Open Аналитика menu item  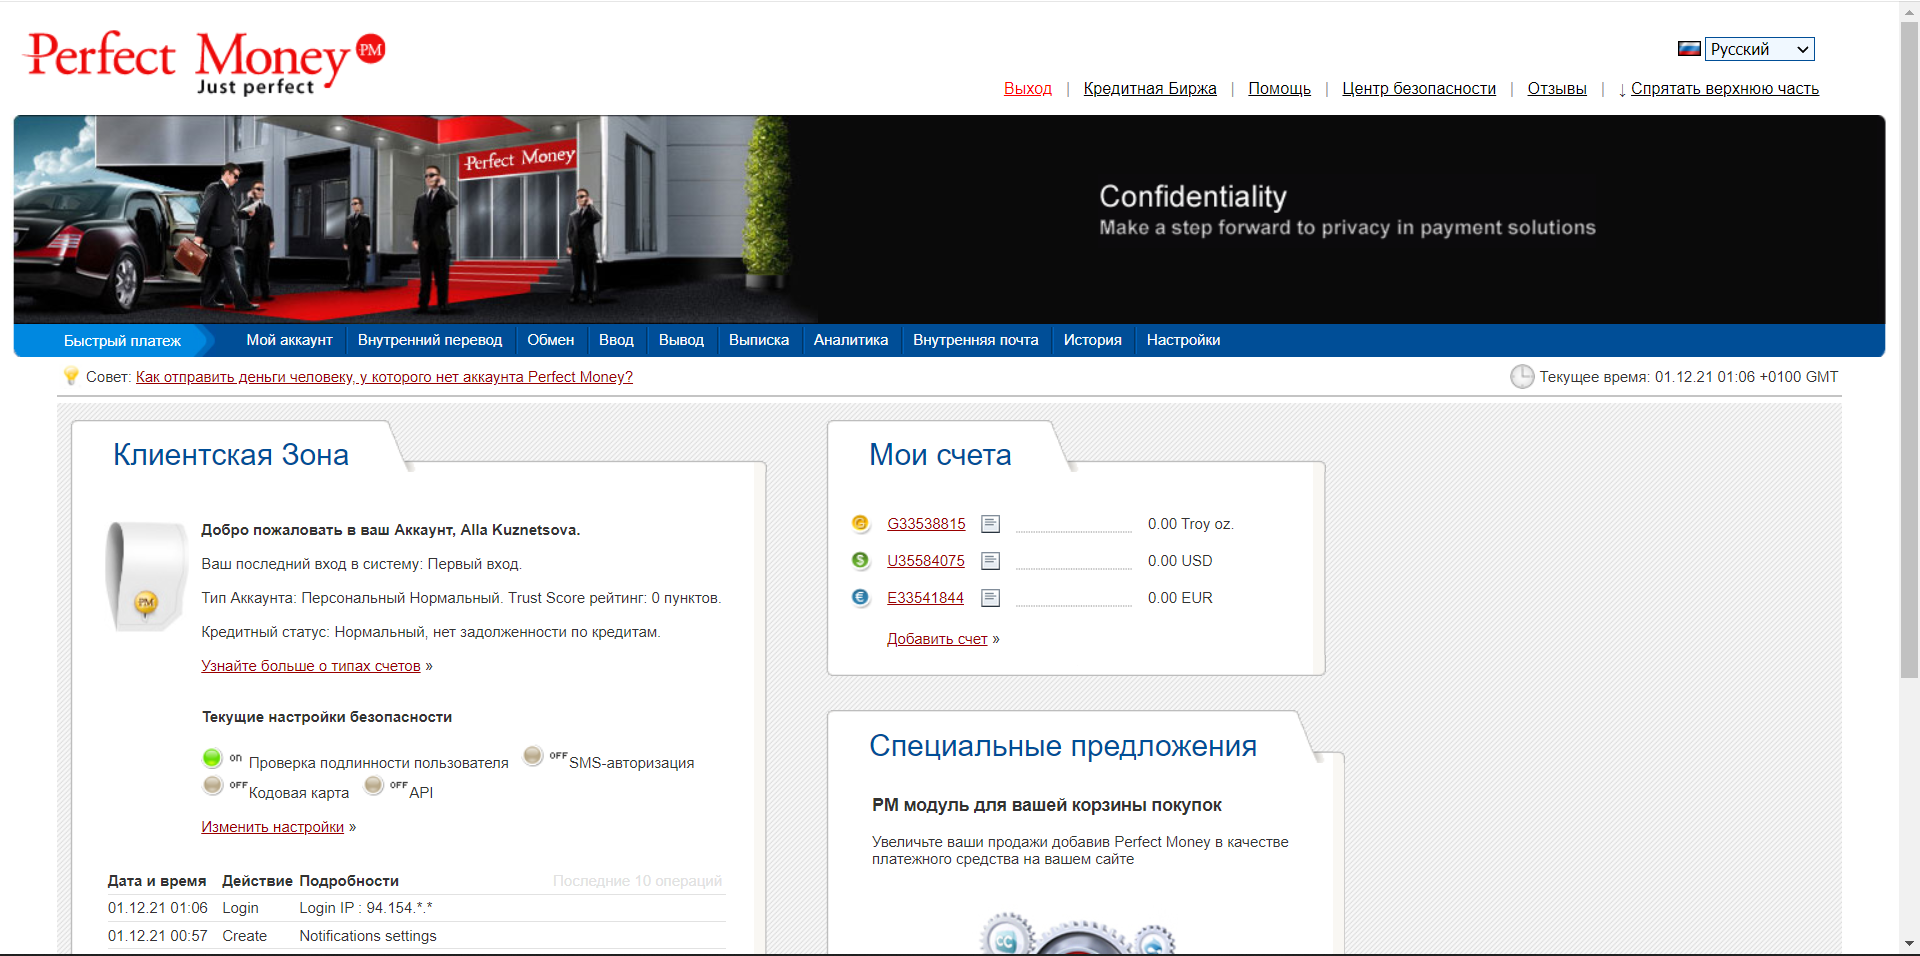851,340
